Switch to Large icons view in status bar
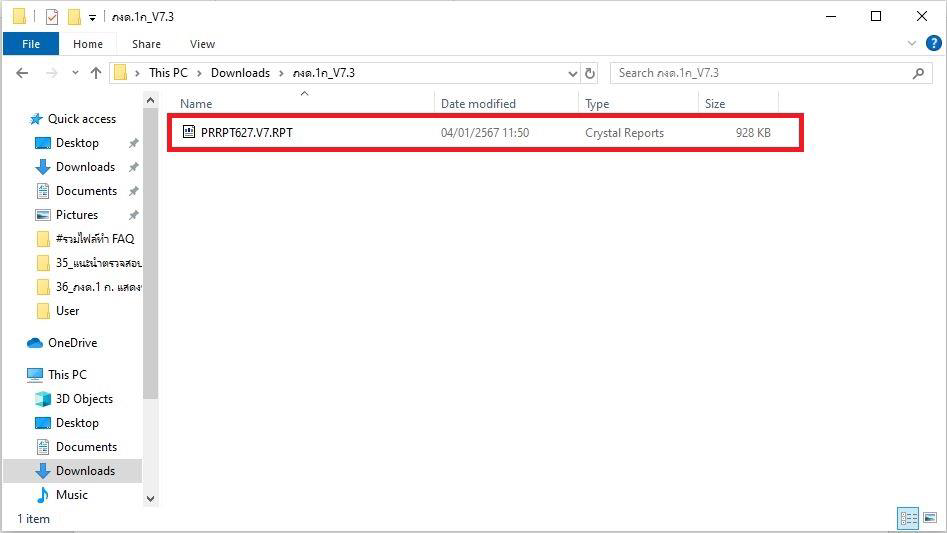 coord(930,518)
